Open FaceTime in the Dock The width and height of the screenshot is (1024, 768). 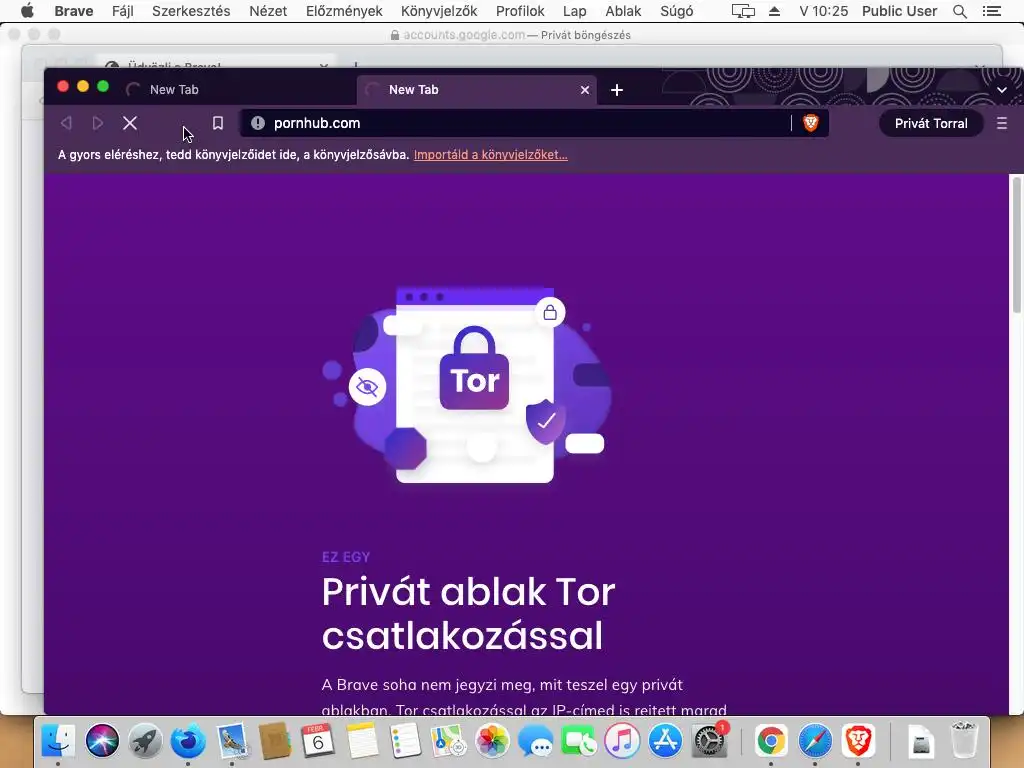click(x=579, y=741)
